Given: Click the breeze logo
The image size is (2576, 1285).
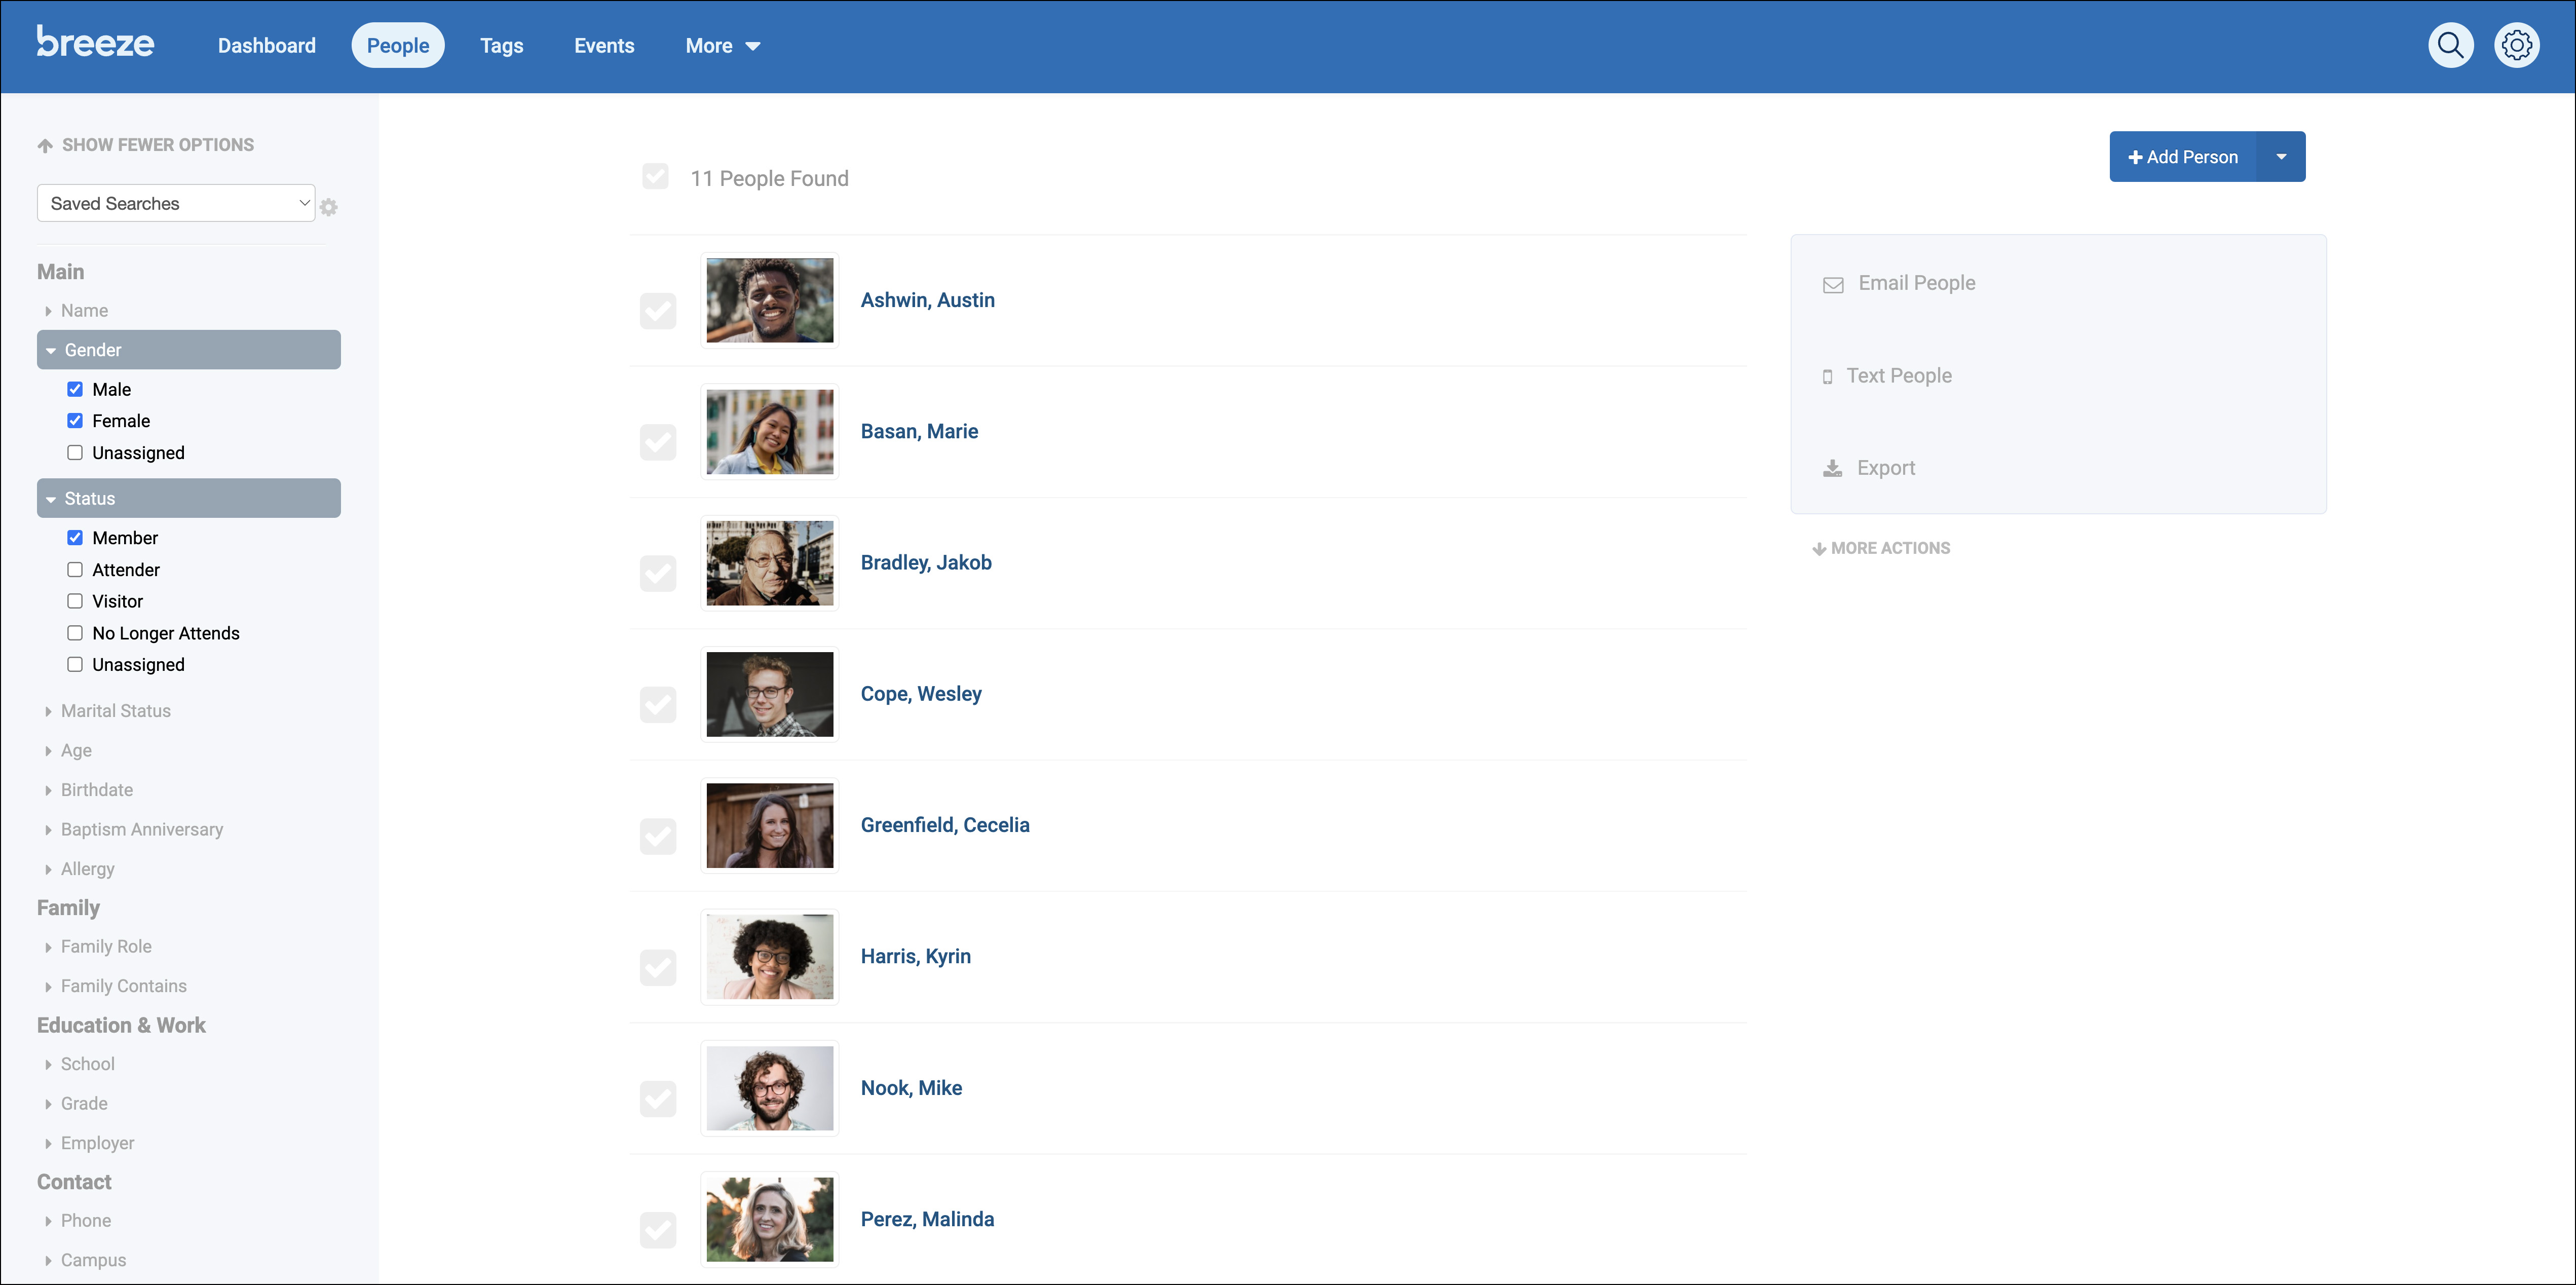Looking at the screenshot, I should coord(95,43).
